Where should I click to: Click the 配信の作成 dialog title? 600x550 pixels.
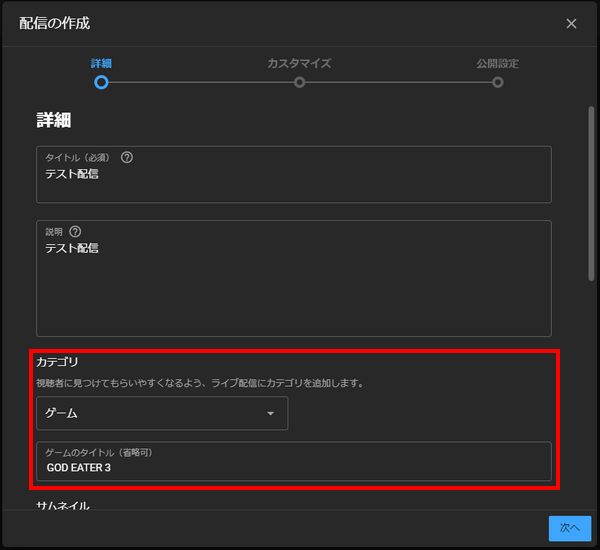54,23
